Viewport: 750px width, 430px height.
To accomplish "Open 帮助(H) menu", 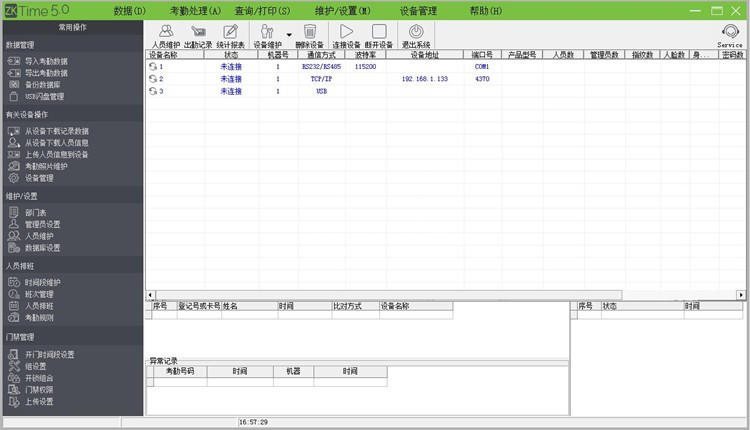I will click(486, 11).
